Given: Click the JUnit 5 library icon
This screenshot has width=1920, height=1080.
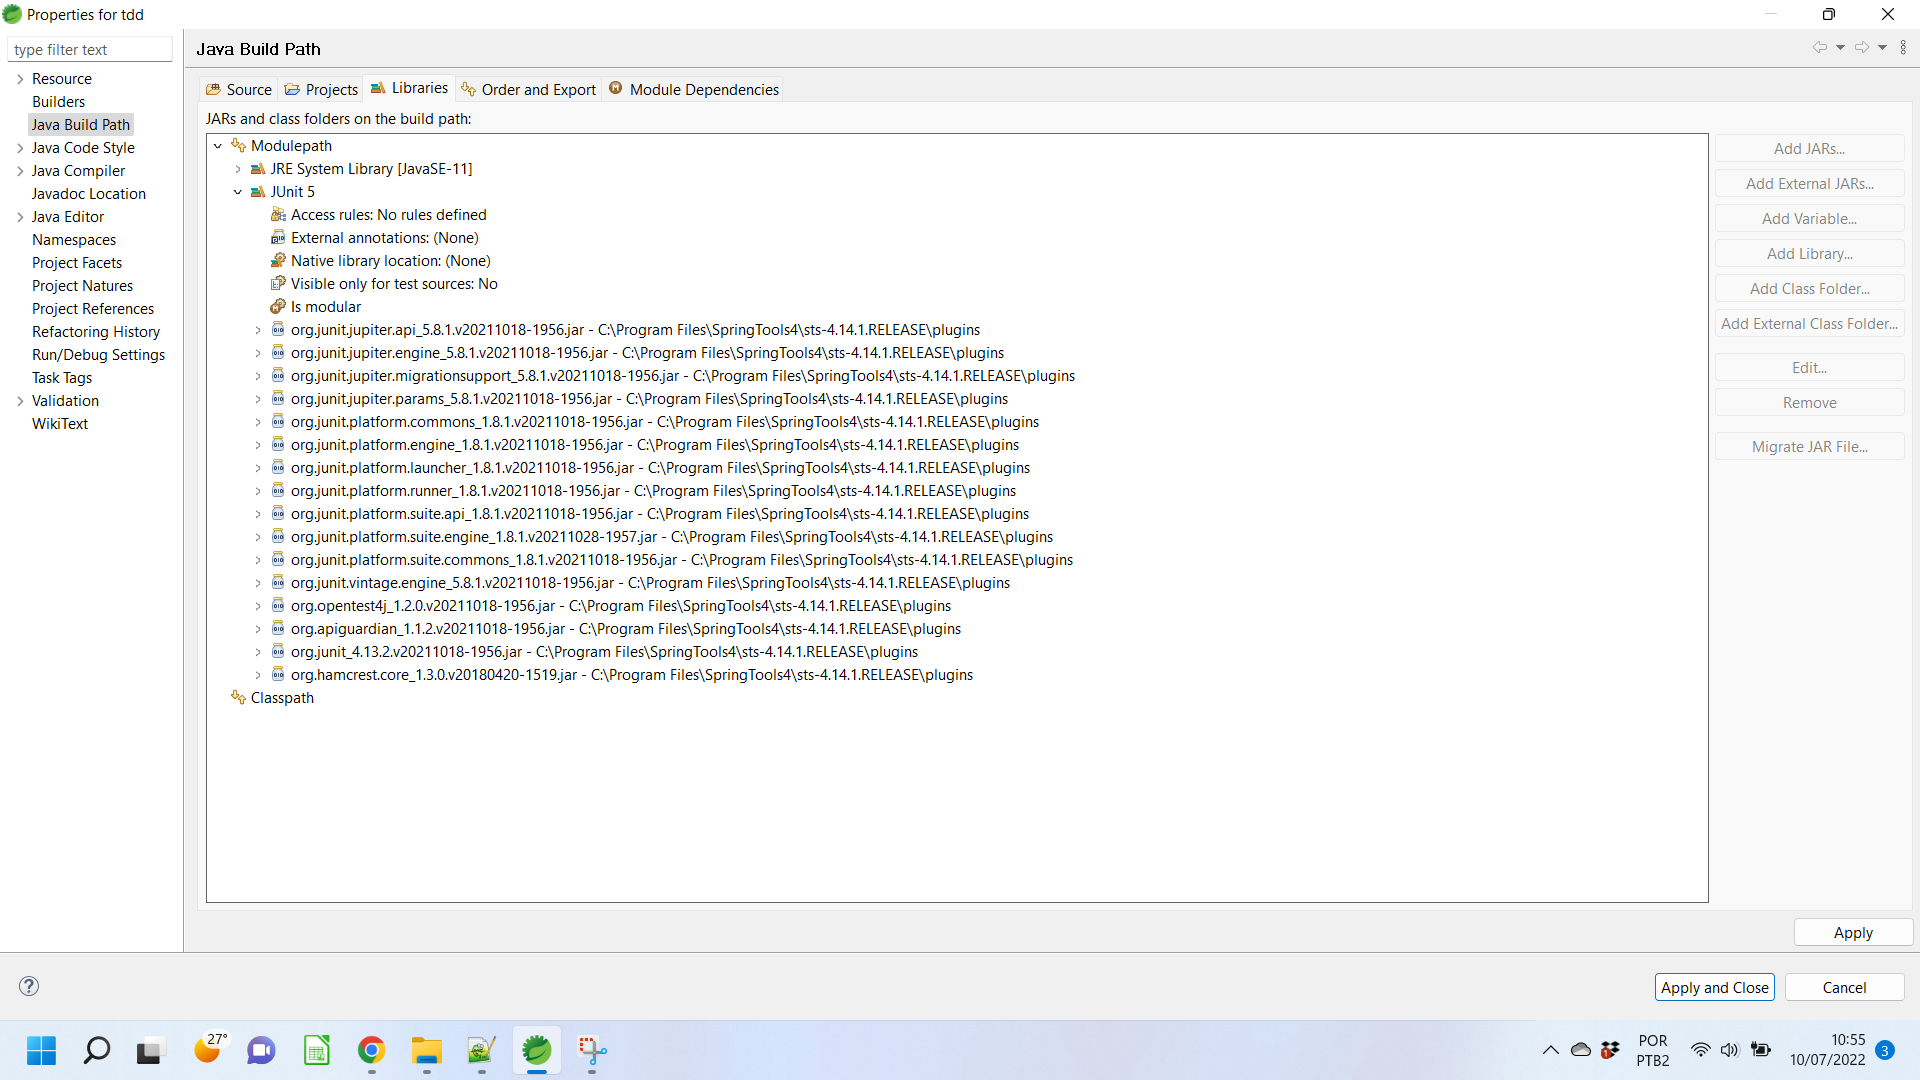Looking at the screenshot, I should 258,191.
